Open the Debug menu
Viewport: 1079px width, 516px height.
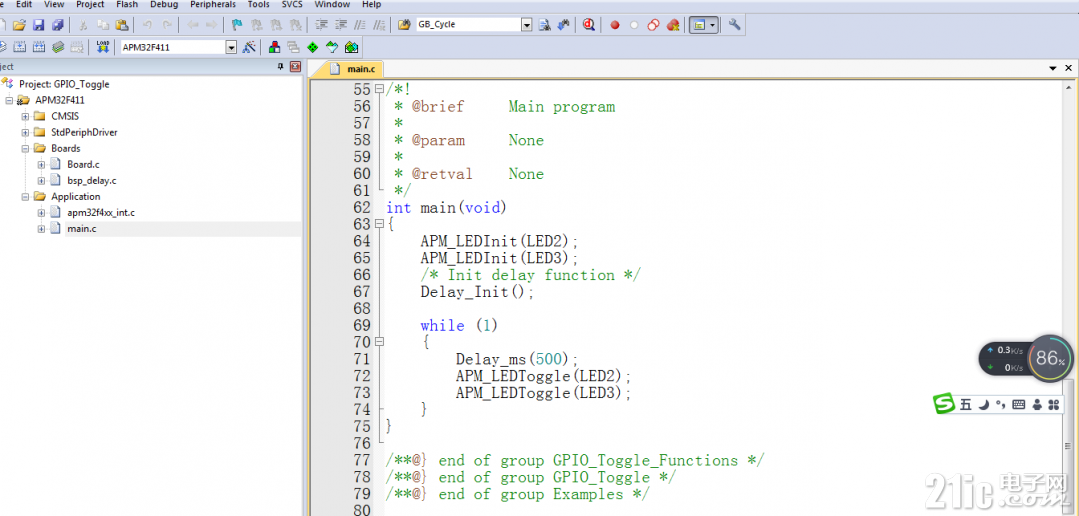(x=164, y=4)
